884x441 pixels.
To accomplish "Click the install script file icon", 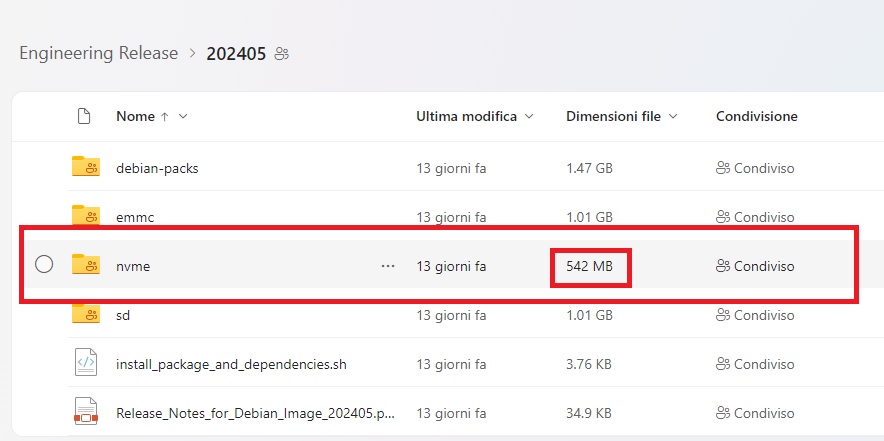I will [86, 363].
